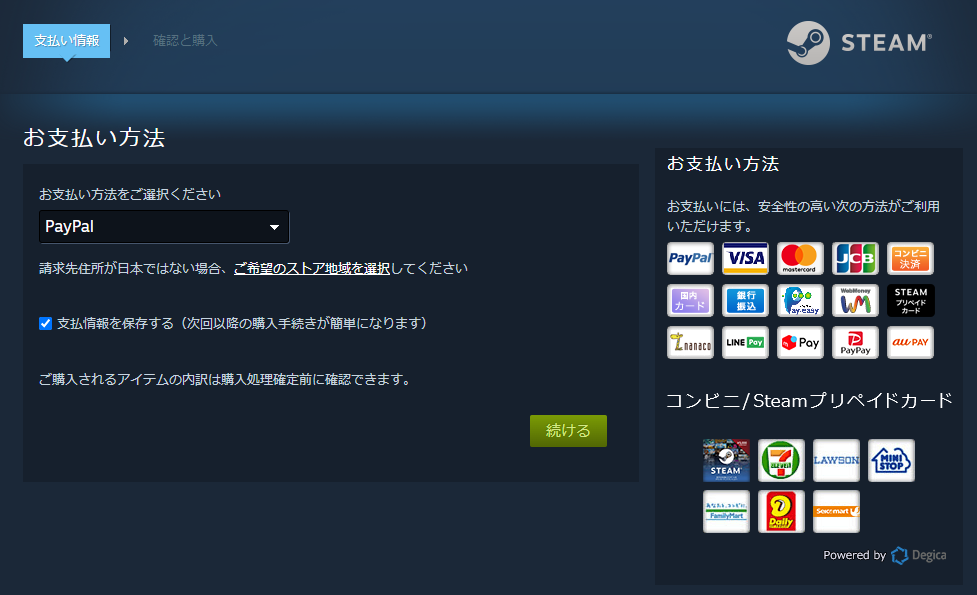Viewport: 977px width, 595px height.
Task: Select the FamilyMart store icon
Action: coord(726,511)
